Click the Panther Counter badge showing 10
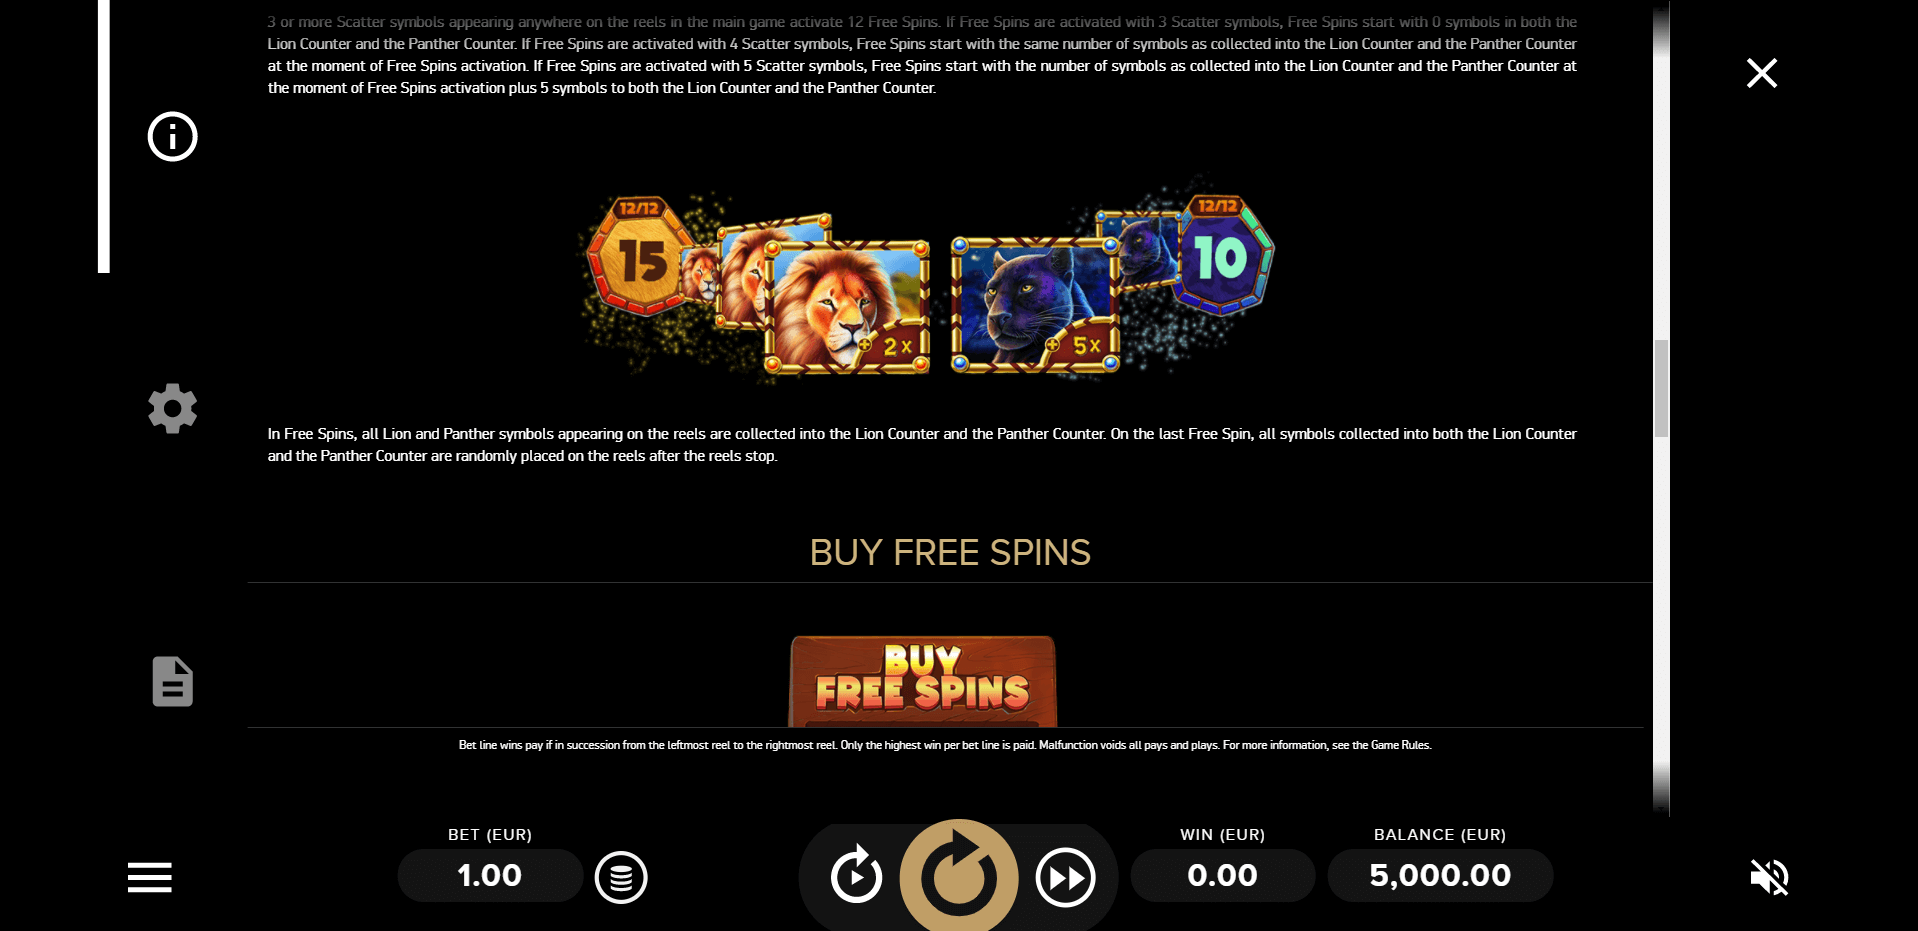This screenshot has width=1918, height=931. coord(1222,254)
